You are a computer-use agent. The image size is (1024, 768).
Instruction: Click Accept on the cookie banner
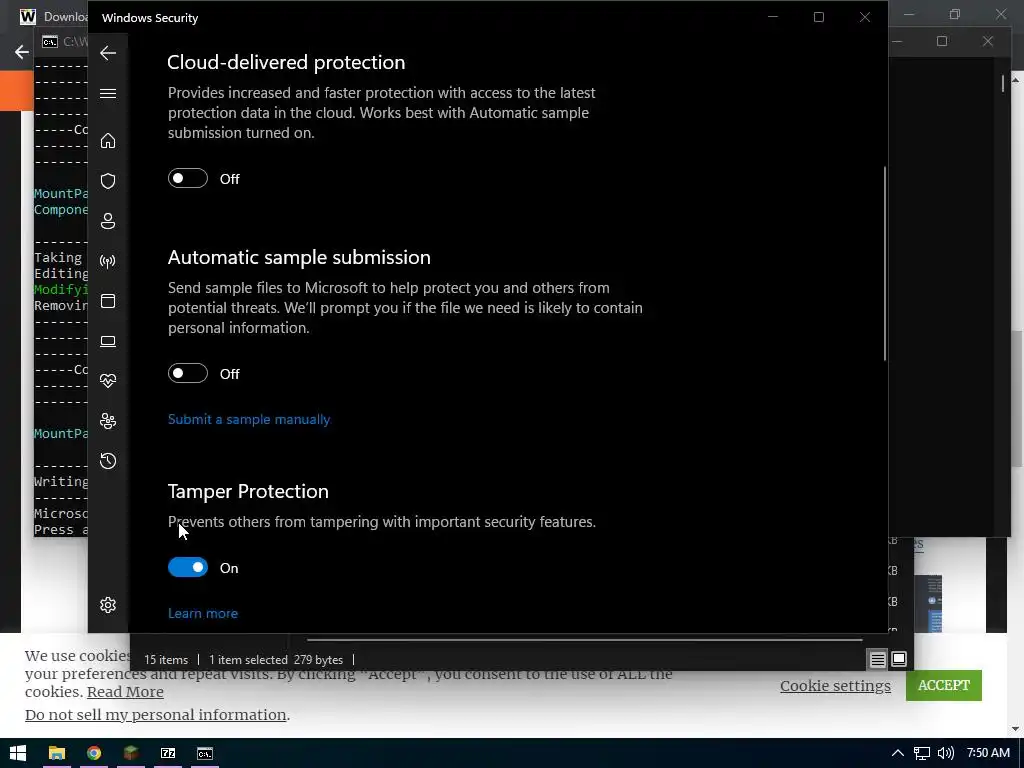click(943, 685)
